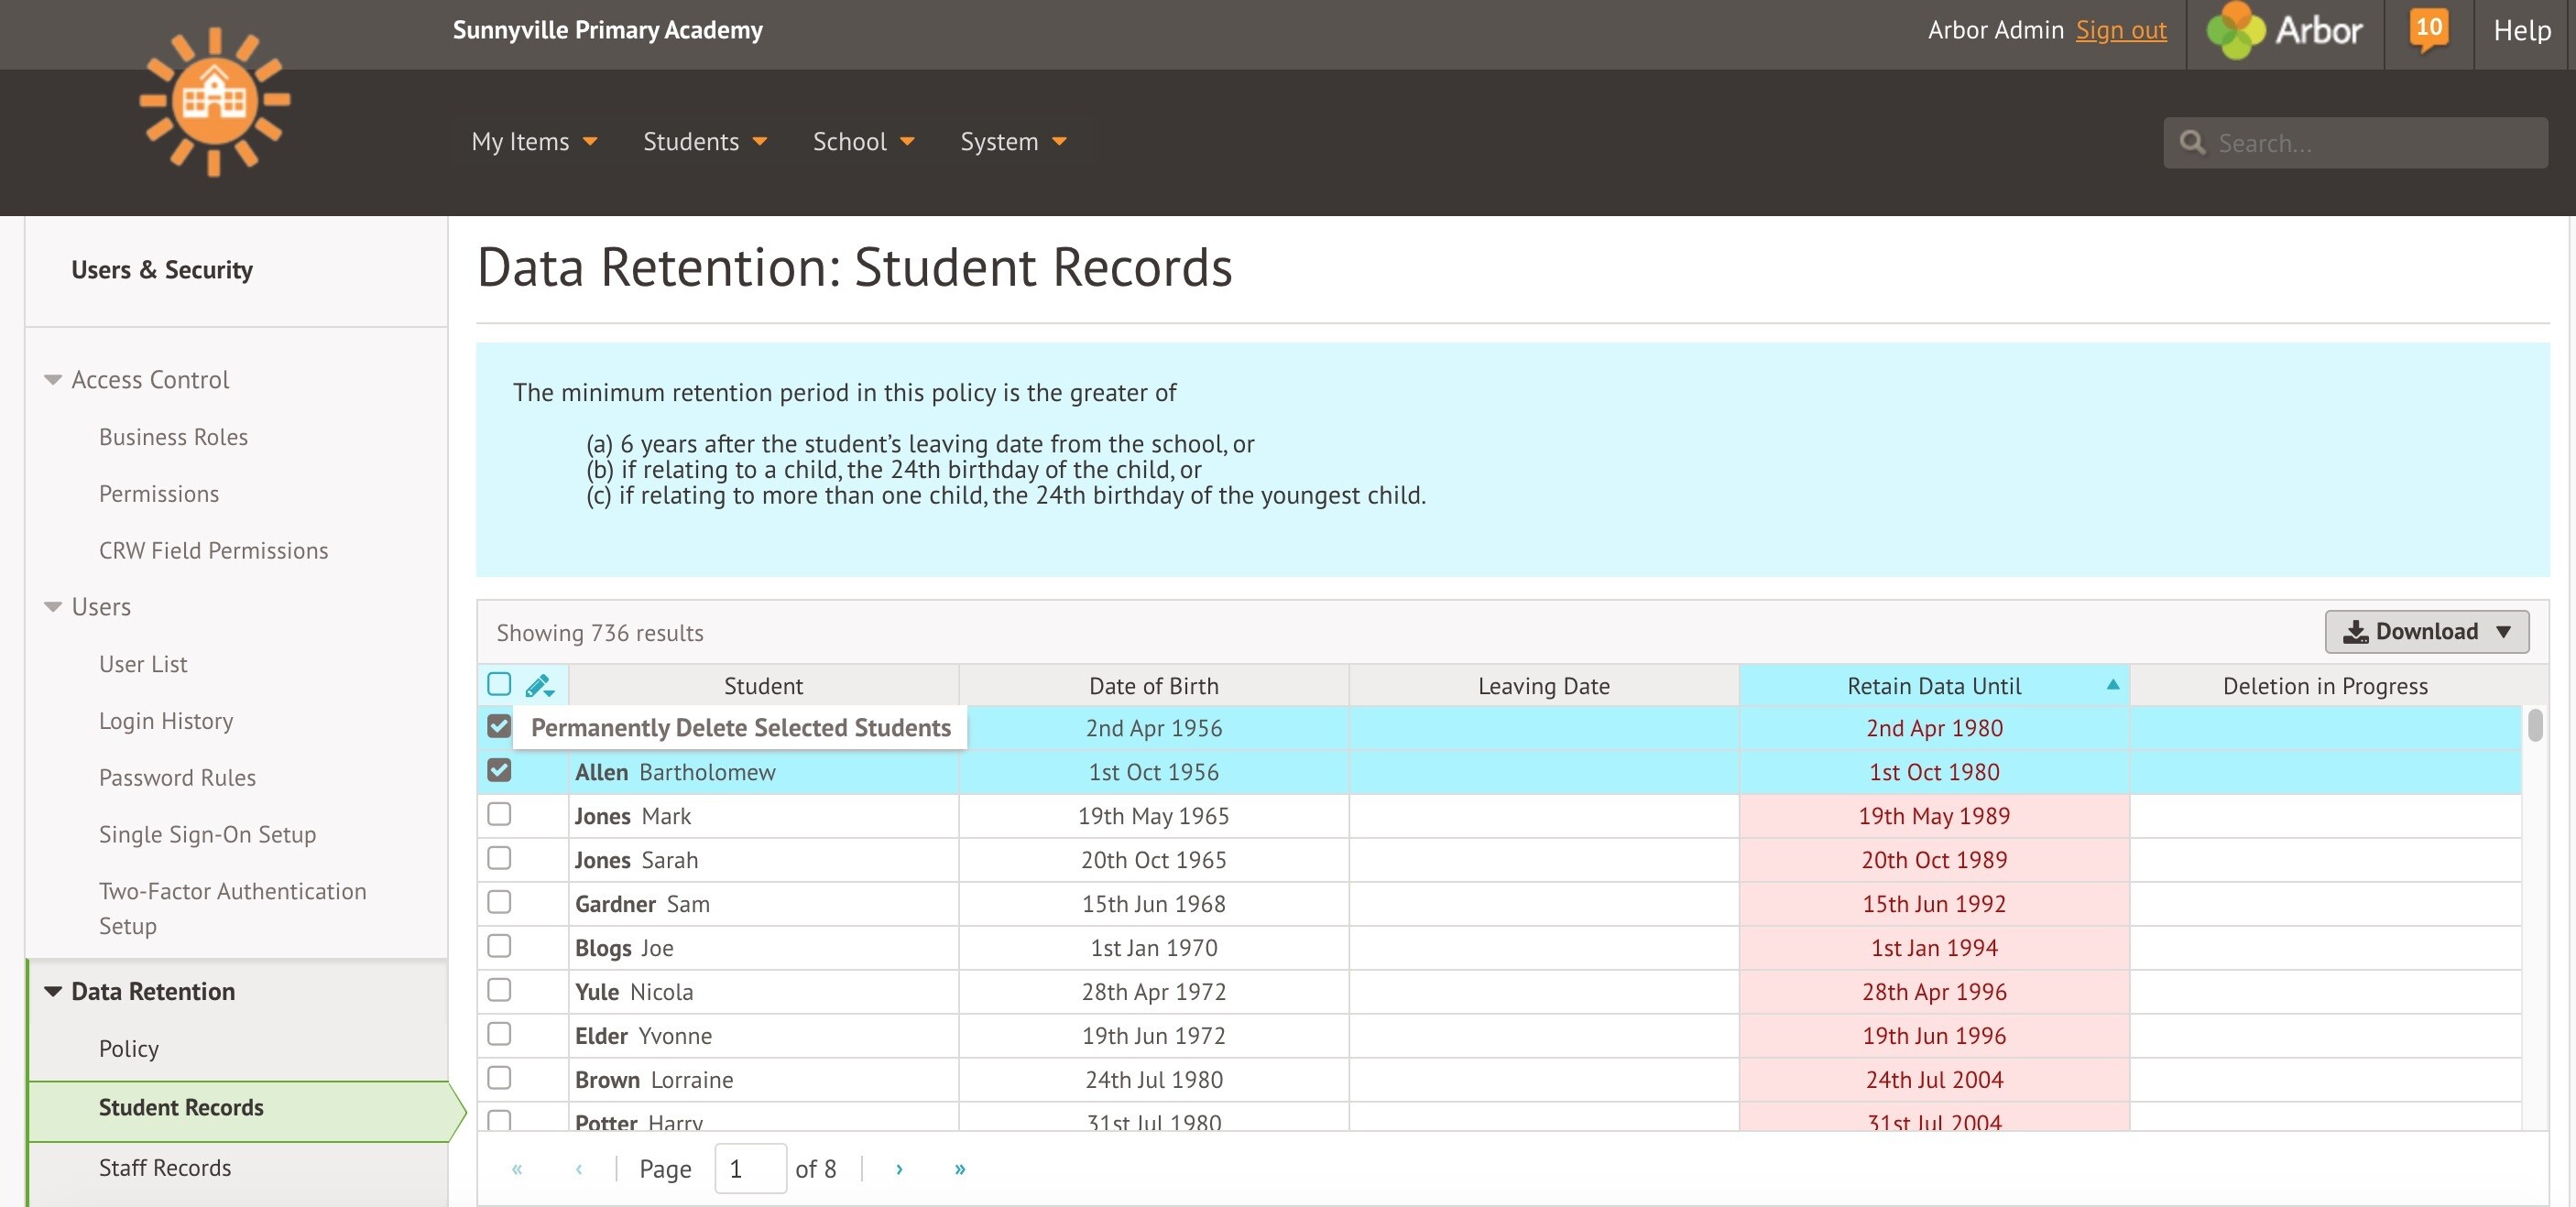Open Login History page
Image resolution: width=2576 pixels, height=1207 pixels.
pos(166,721)
